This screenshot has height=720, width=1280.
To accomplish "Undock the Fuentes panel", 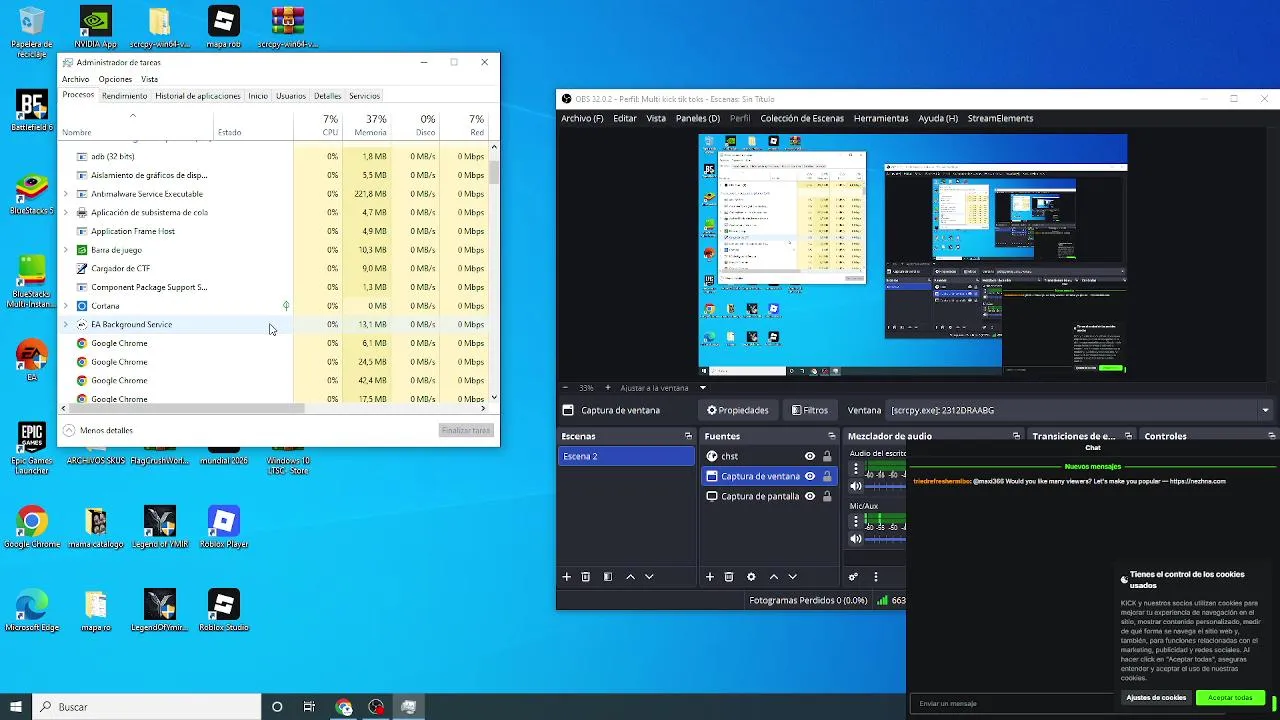I will pos(832,436).
